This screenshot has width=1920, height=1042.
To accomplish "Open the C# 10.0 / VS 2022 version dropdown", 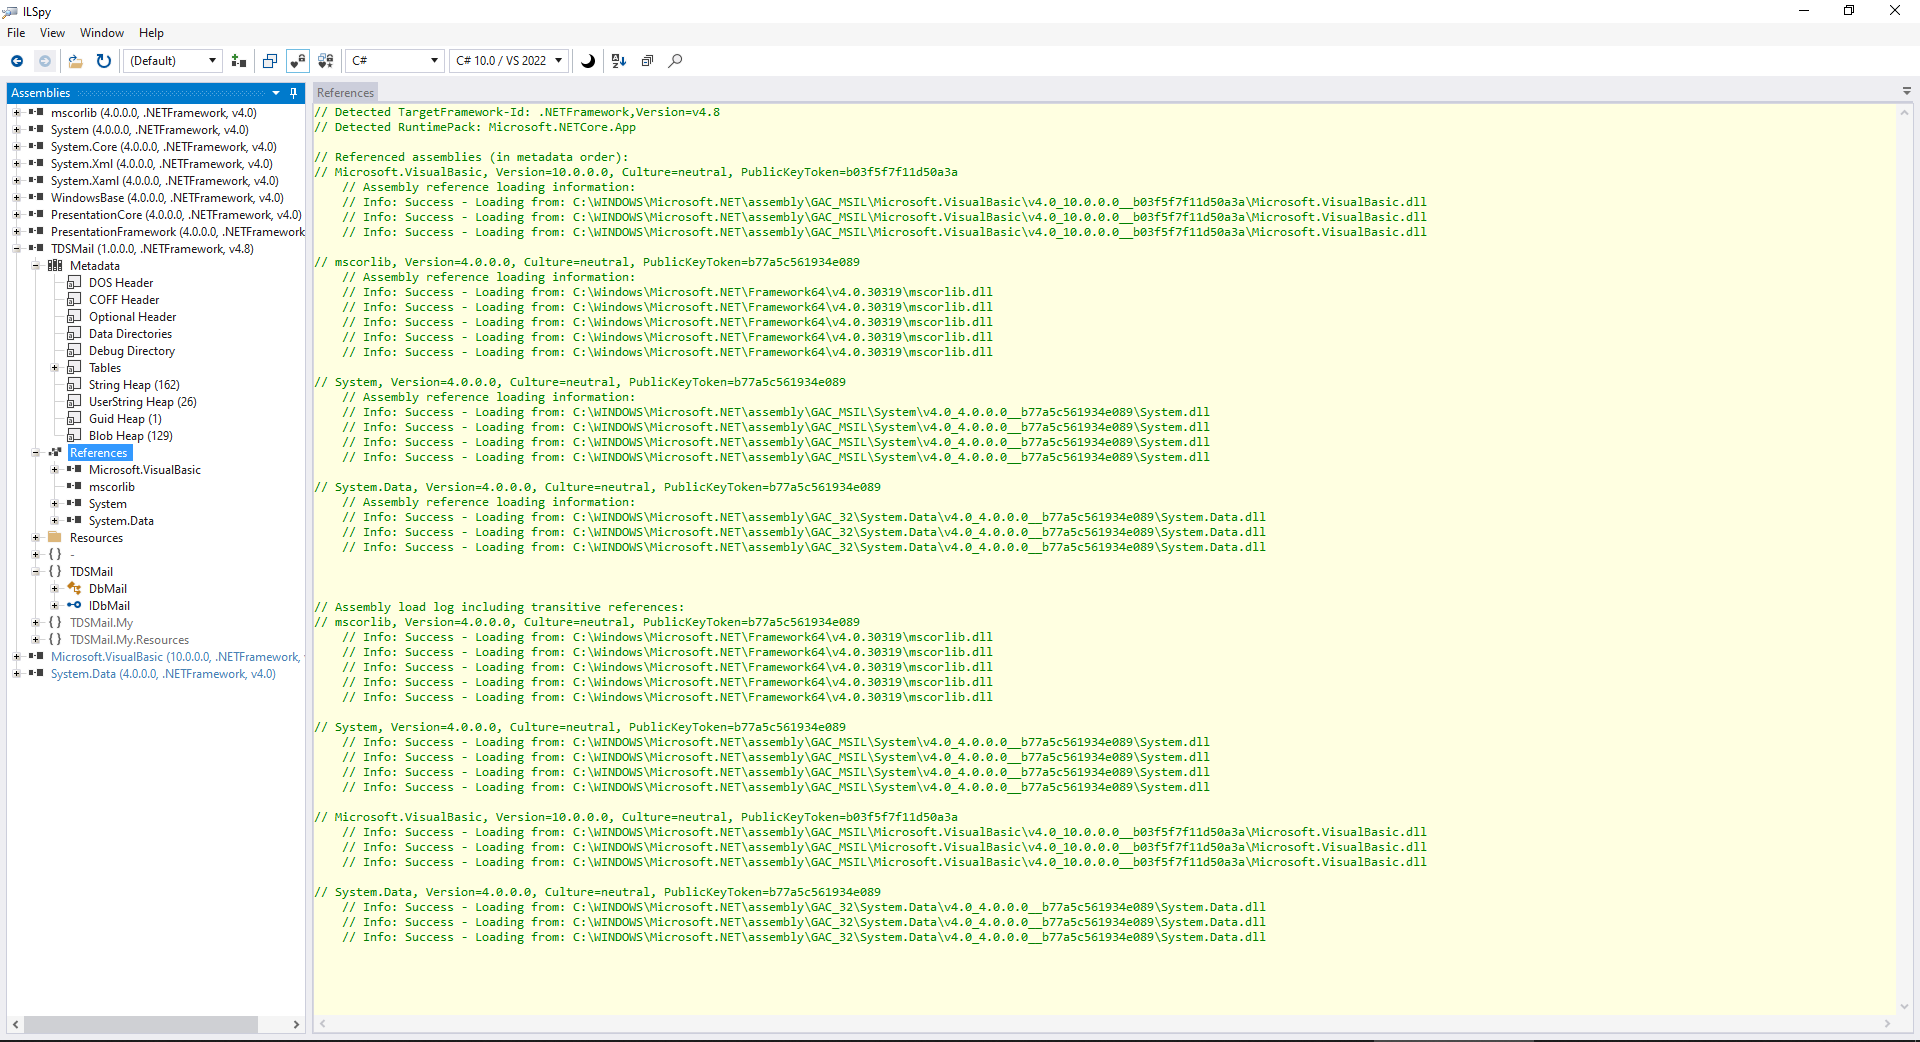I will 509,61.
